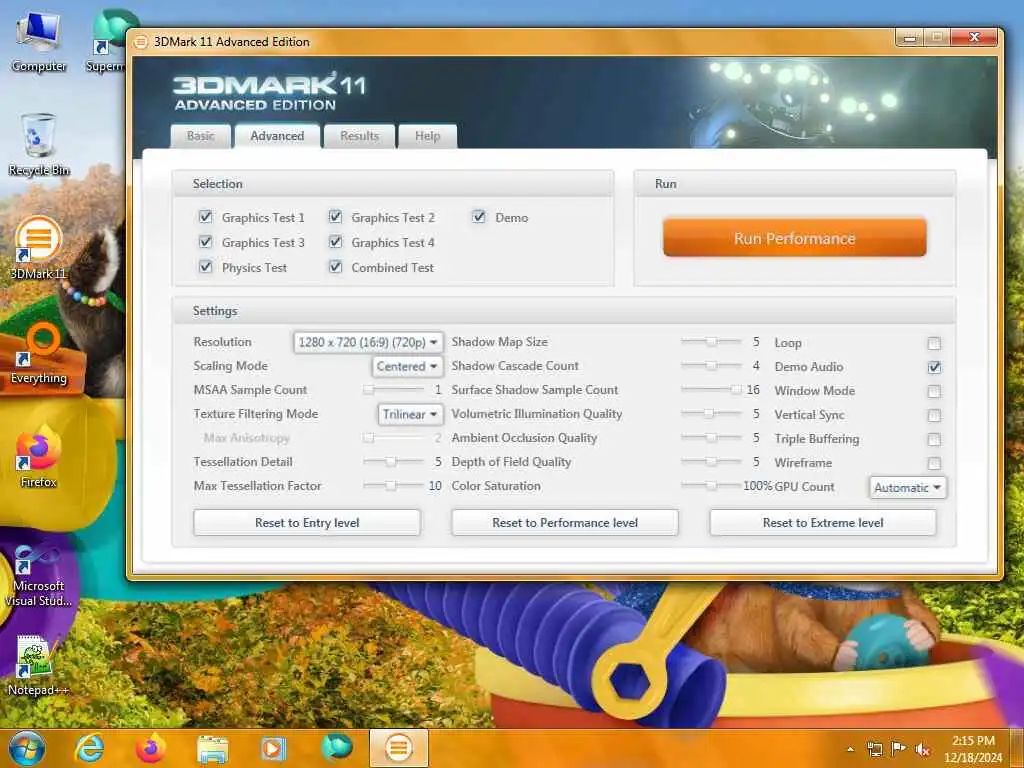This screenshot has height=768, width=1024.
Task: Uncheck the Demo checkbox
Action: click(x=479, y=217)
